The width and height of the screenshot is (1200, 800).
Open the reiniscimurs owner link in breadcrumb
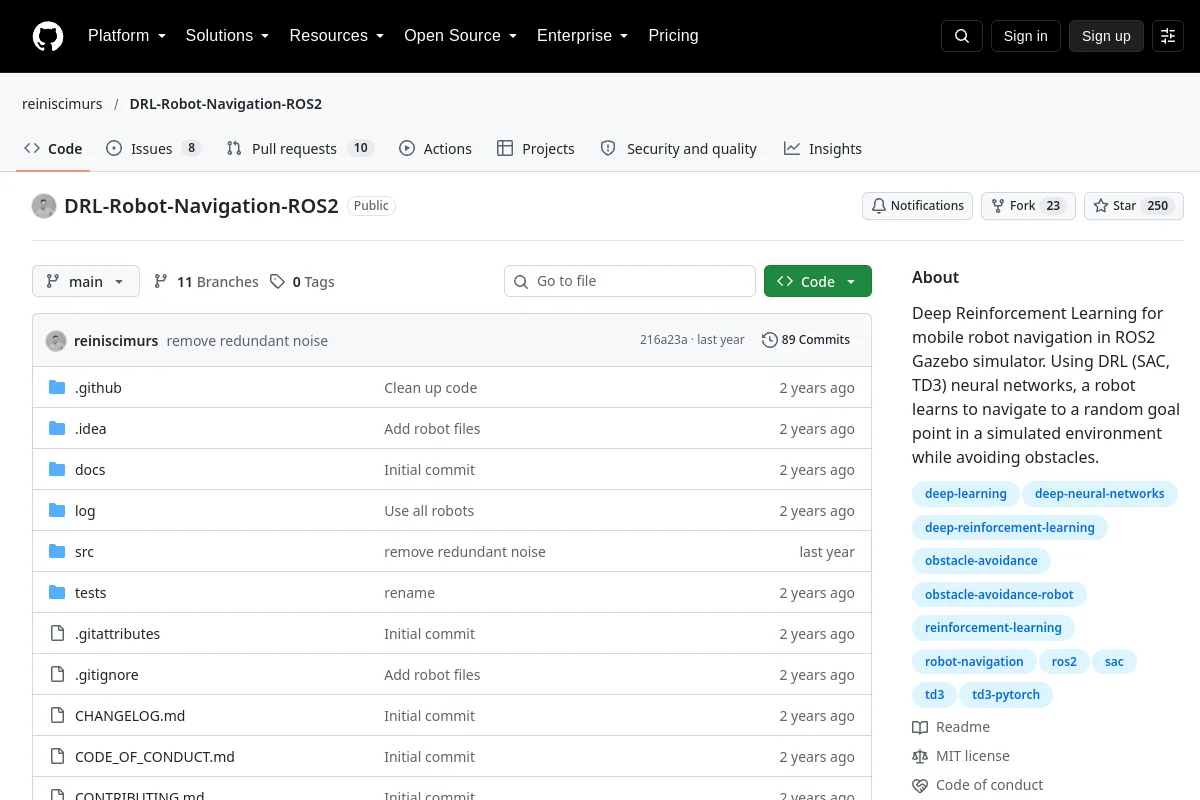62,104
